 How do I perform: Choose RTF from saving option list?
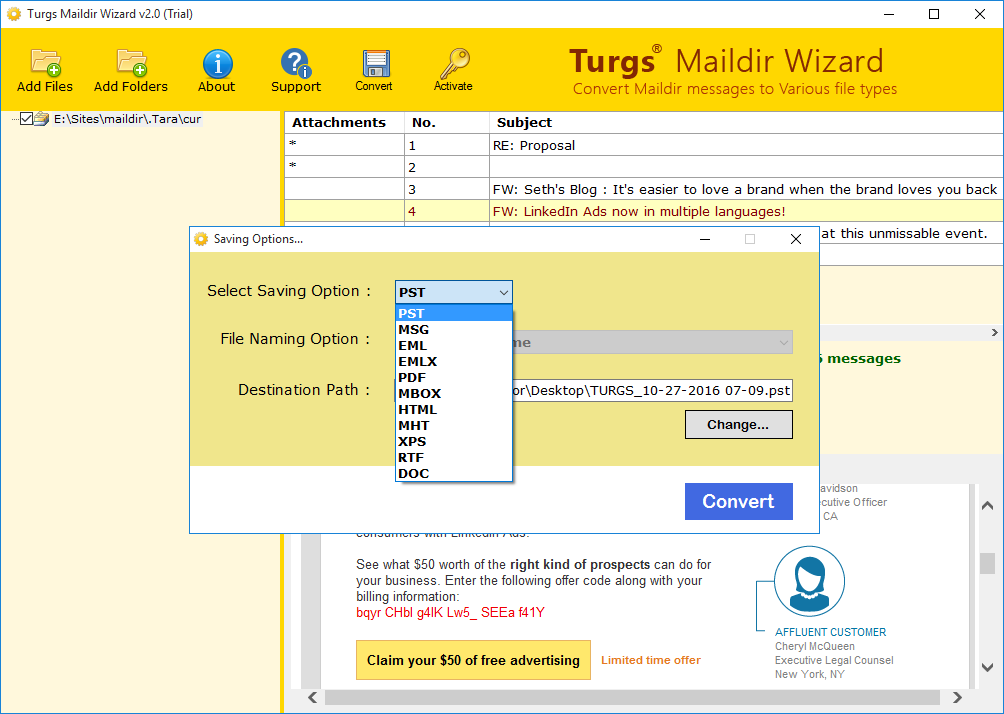(453, 457)
